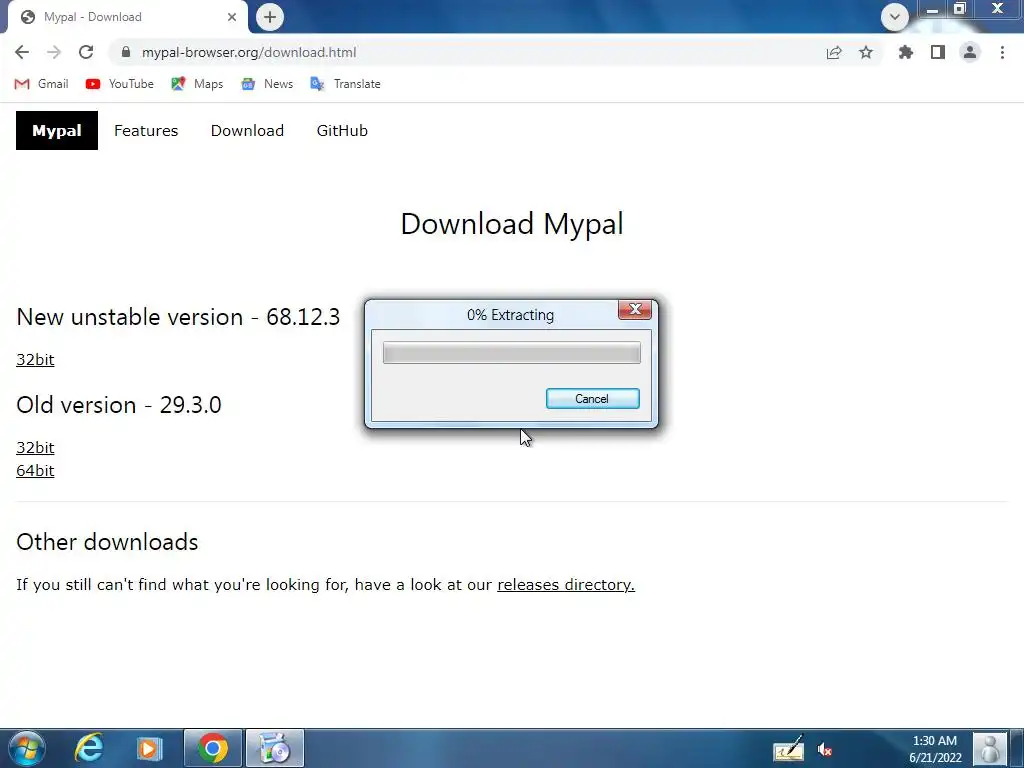Open Windows Media Player from taskbar

click(x=149, y=748)
